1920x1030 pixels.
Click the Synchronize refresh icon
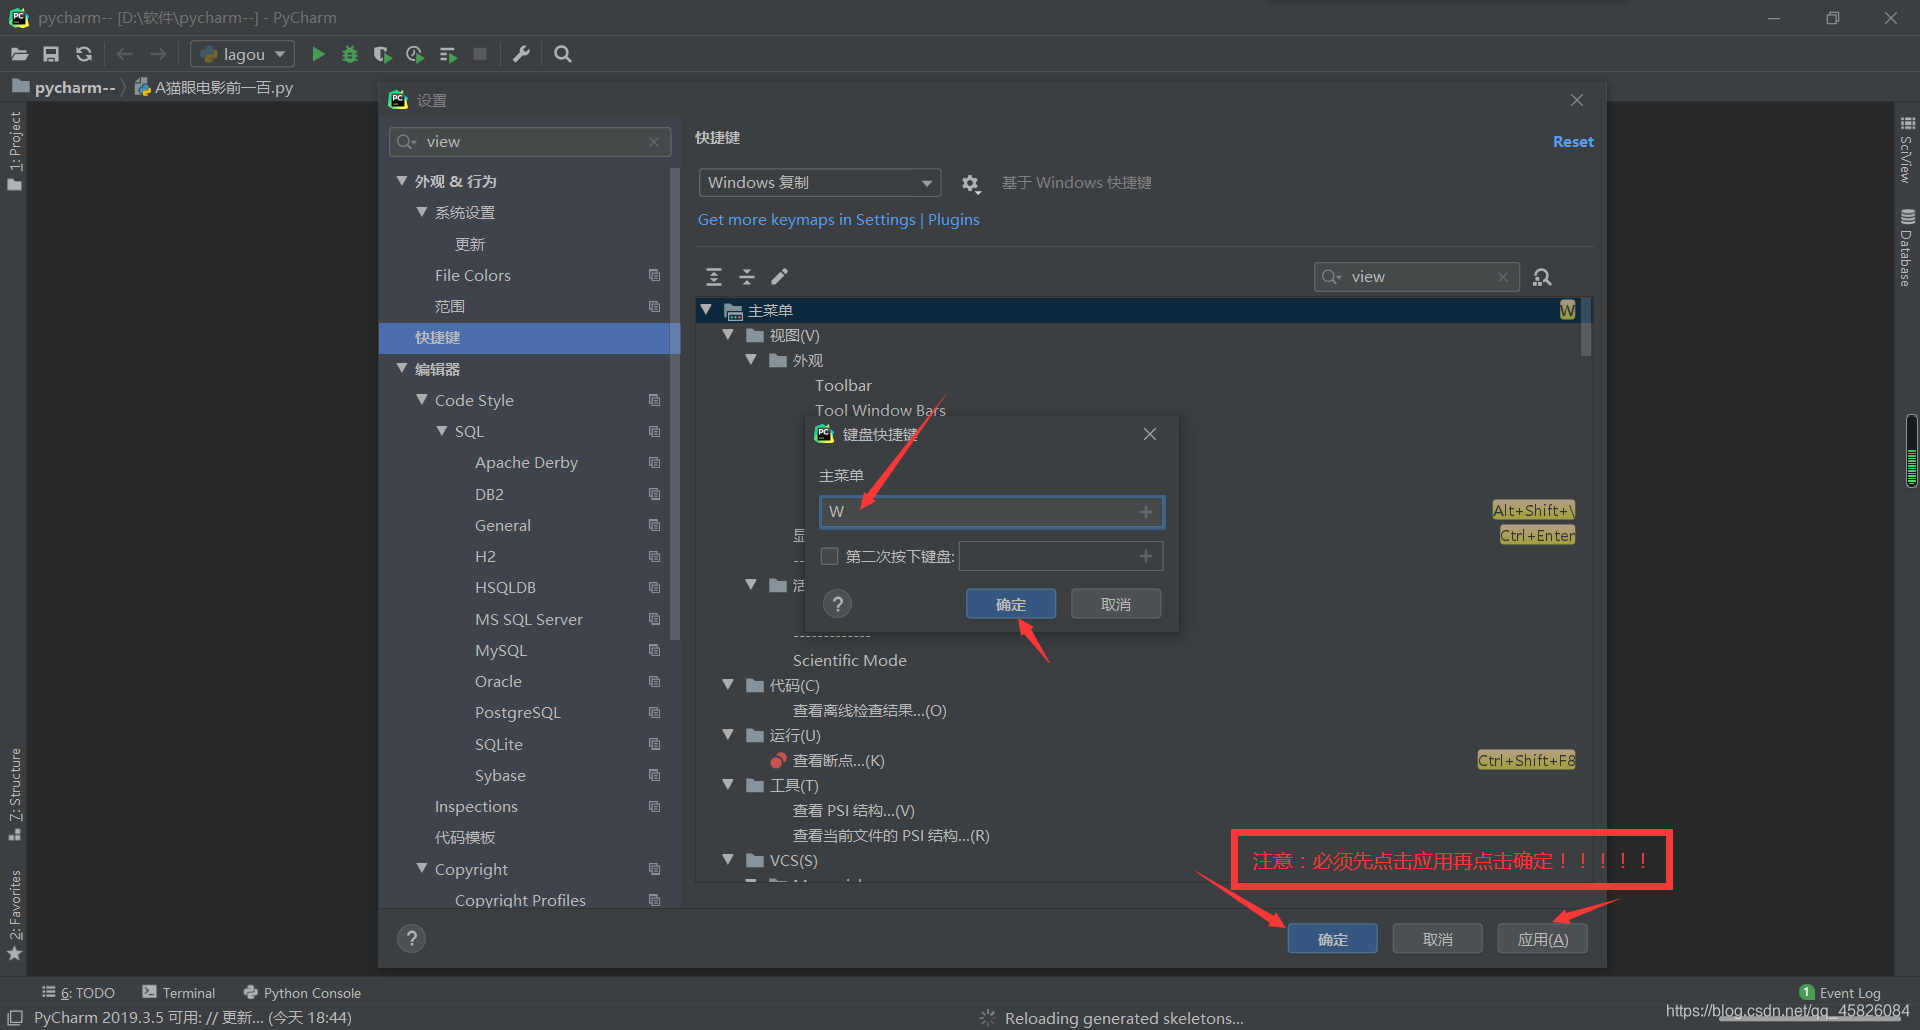(84, 54)
